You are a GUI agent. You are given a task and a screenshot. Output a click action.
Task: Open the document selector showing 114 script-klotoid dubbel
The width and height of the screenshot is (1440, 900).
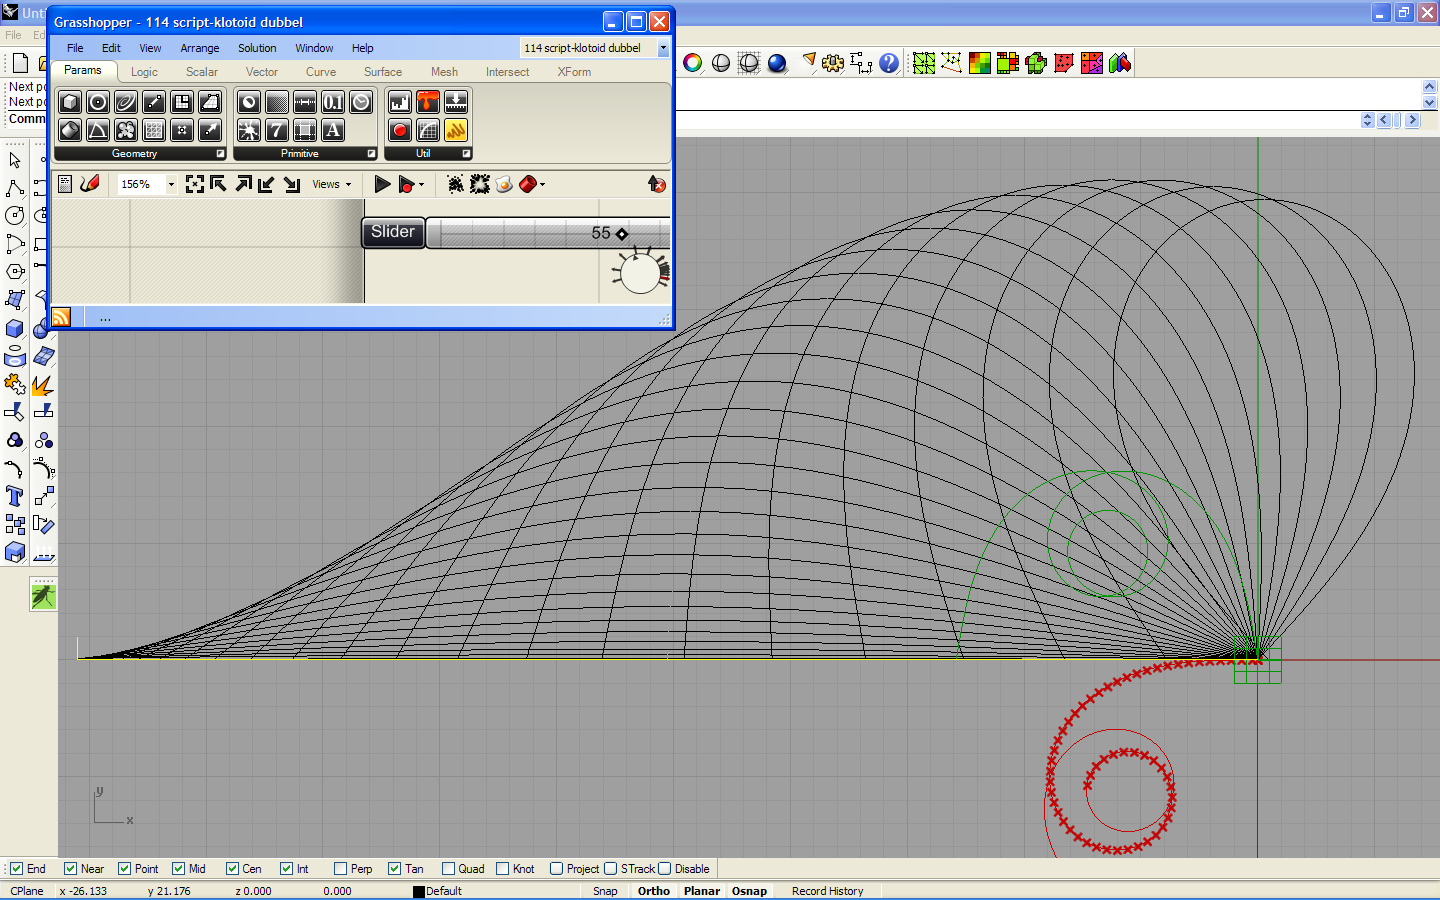point(662,48)
